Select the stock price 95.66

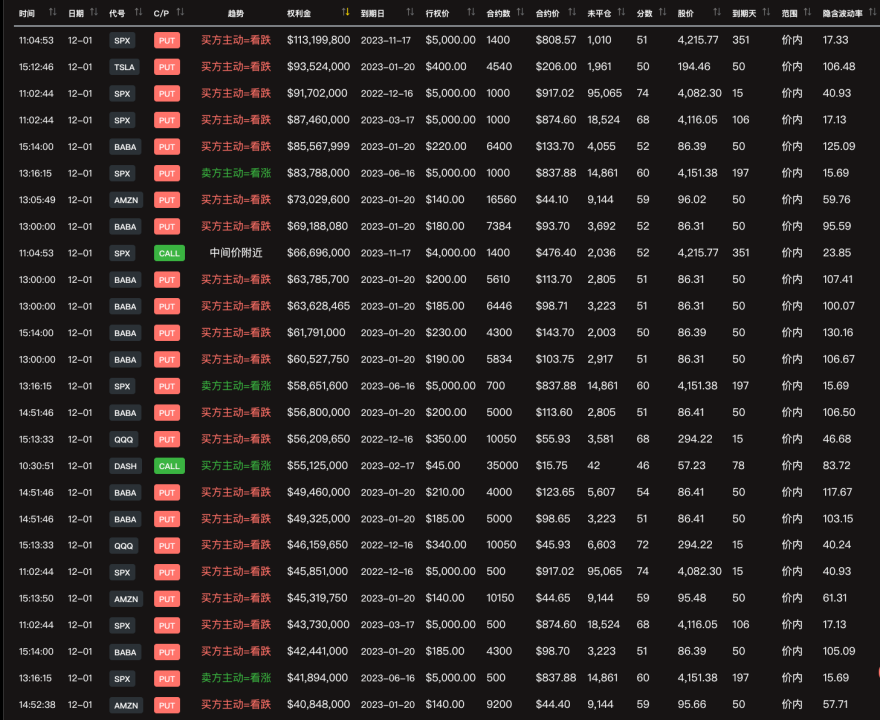[691, 705]
